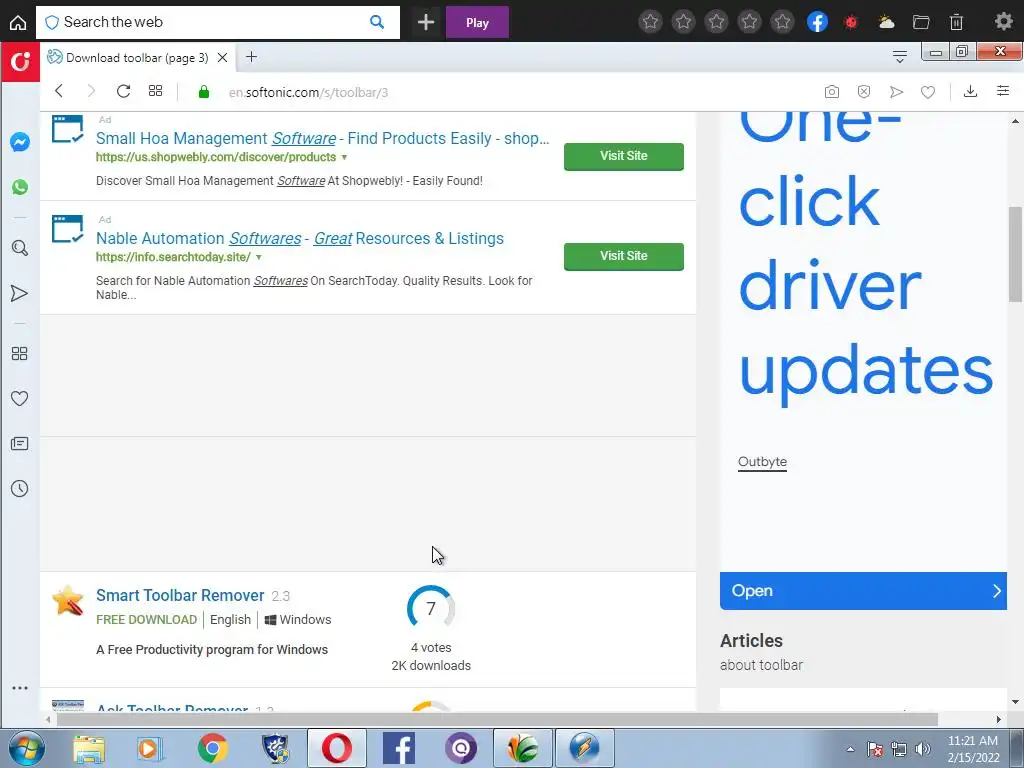Click the page scroll down arrow
Screen dimensions: 1024x768
(x=1015, y=702)
